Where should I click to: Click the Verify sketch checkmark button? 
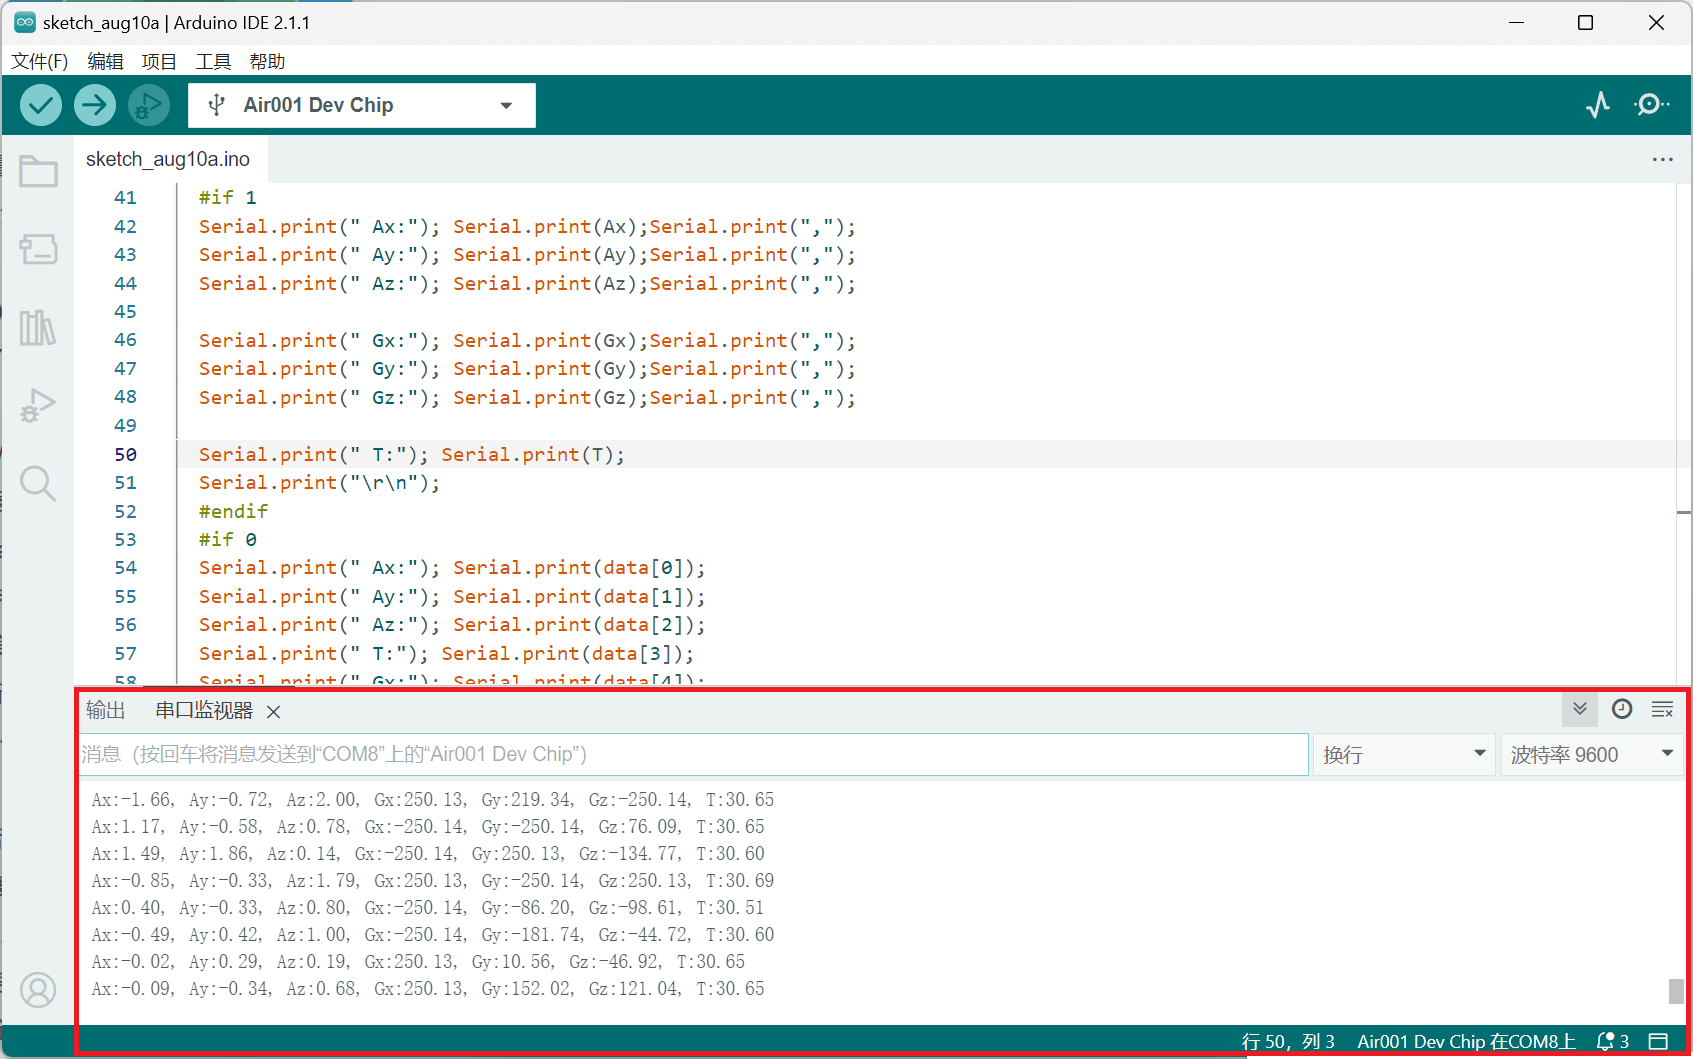coord(41,105)
